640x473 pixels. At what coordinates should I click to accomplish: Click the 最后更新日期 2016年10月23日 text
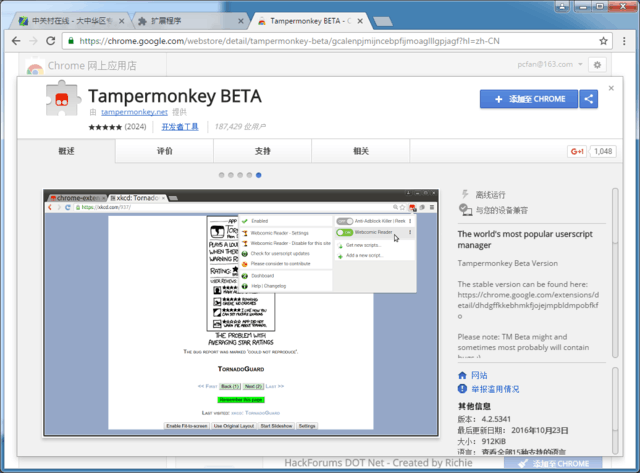click(513, 431)
